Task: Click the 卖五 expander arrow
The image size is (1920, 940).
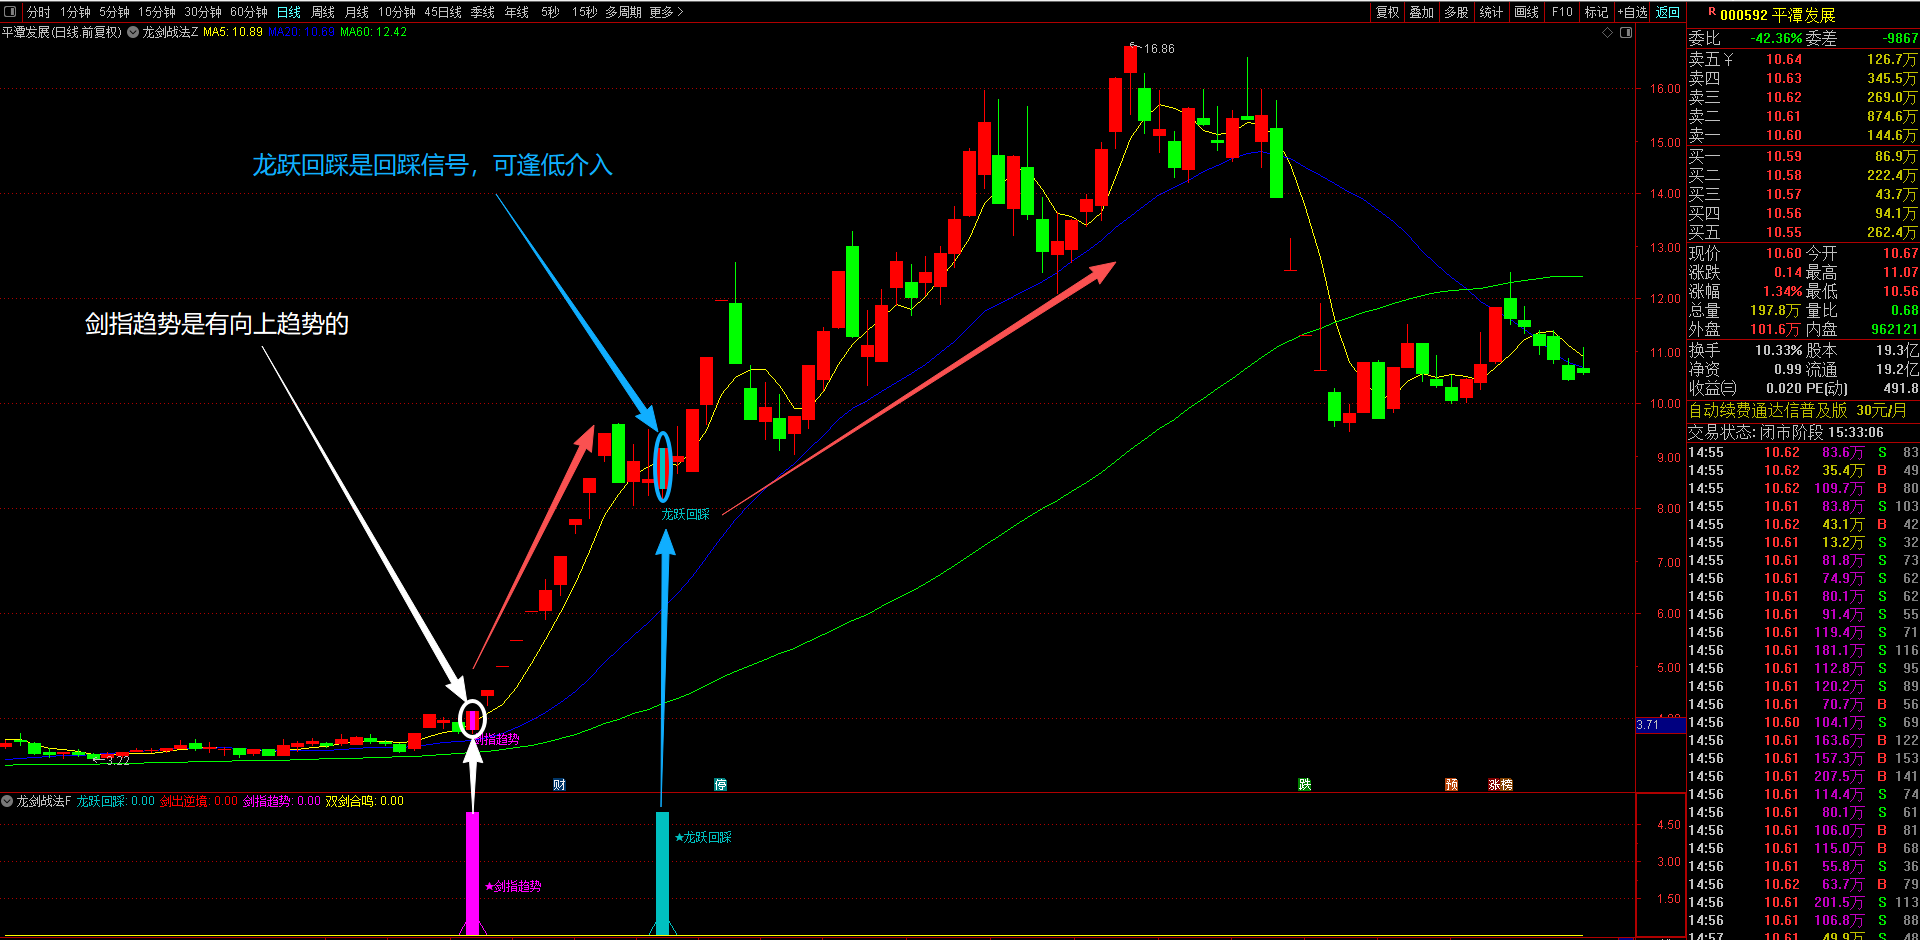Action: click(x=1728, y=60)
